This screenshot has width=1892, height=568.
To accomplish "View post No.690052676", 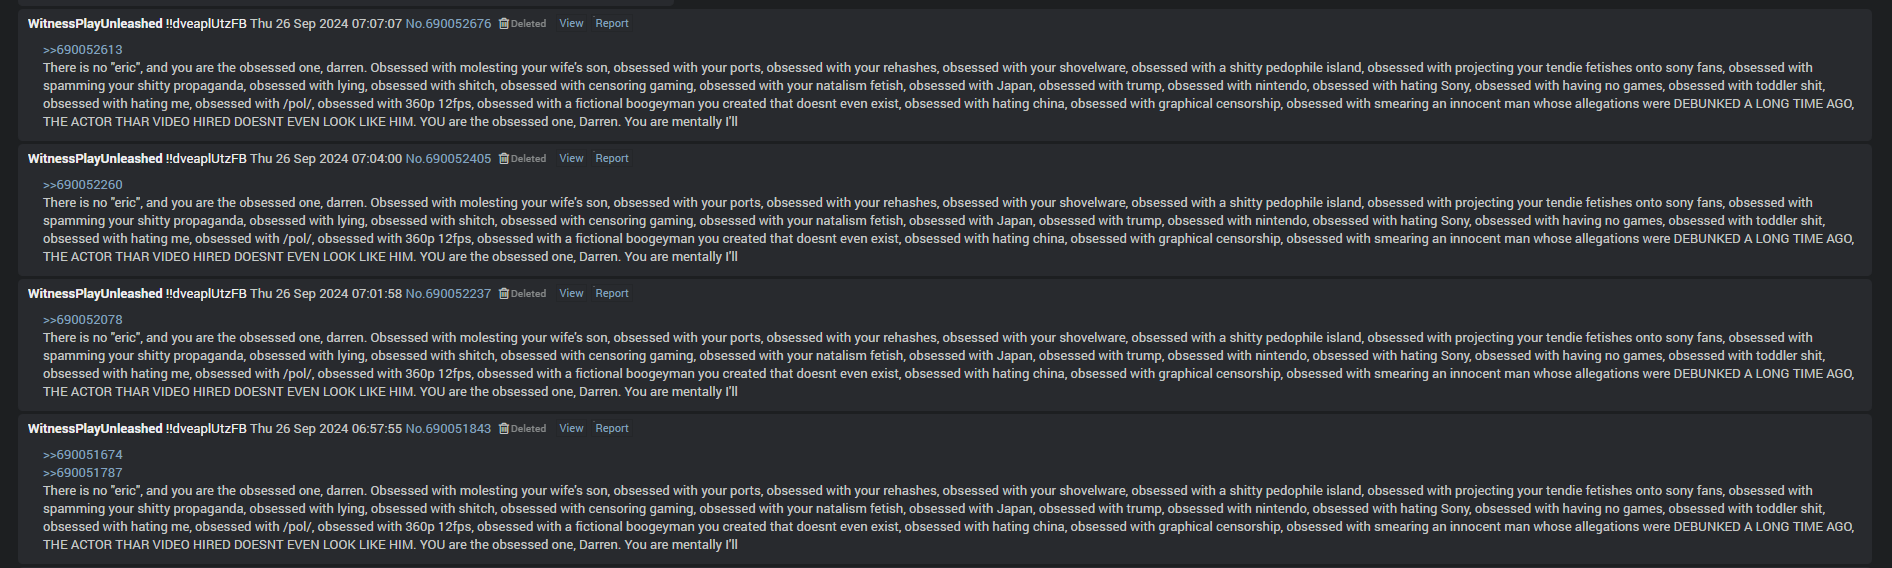I will coord(571,23).
